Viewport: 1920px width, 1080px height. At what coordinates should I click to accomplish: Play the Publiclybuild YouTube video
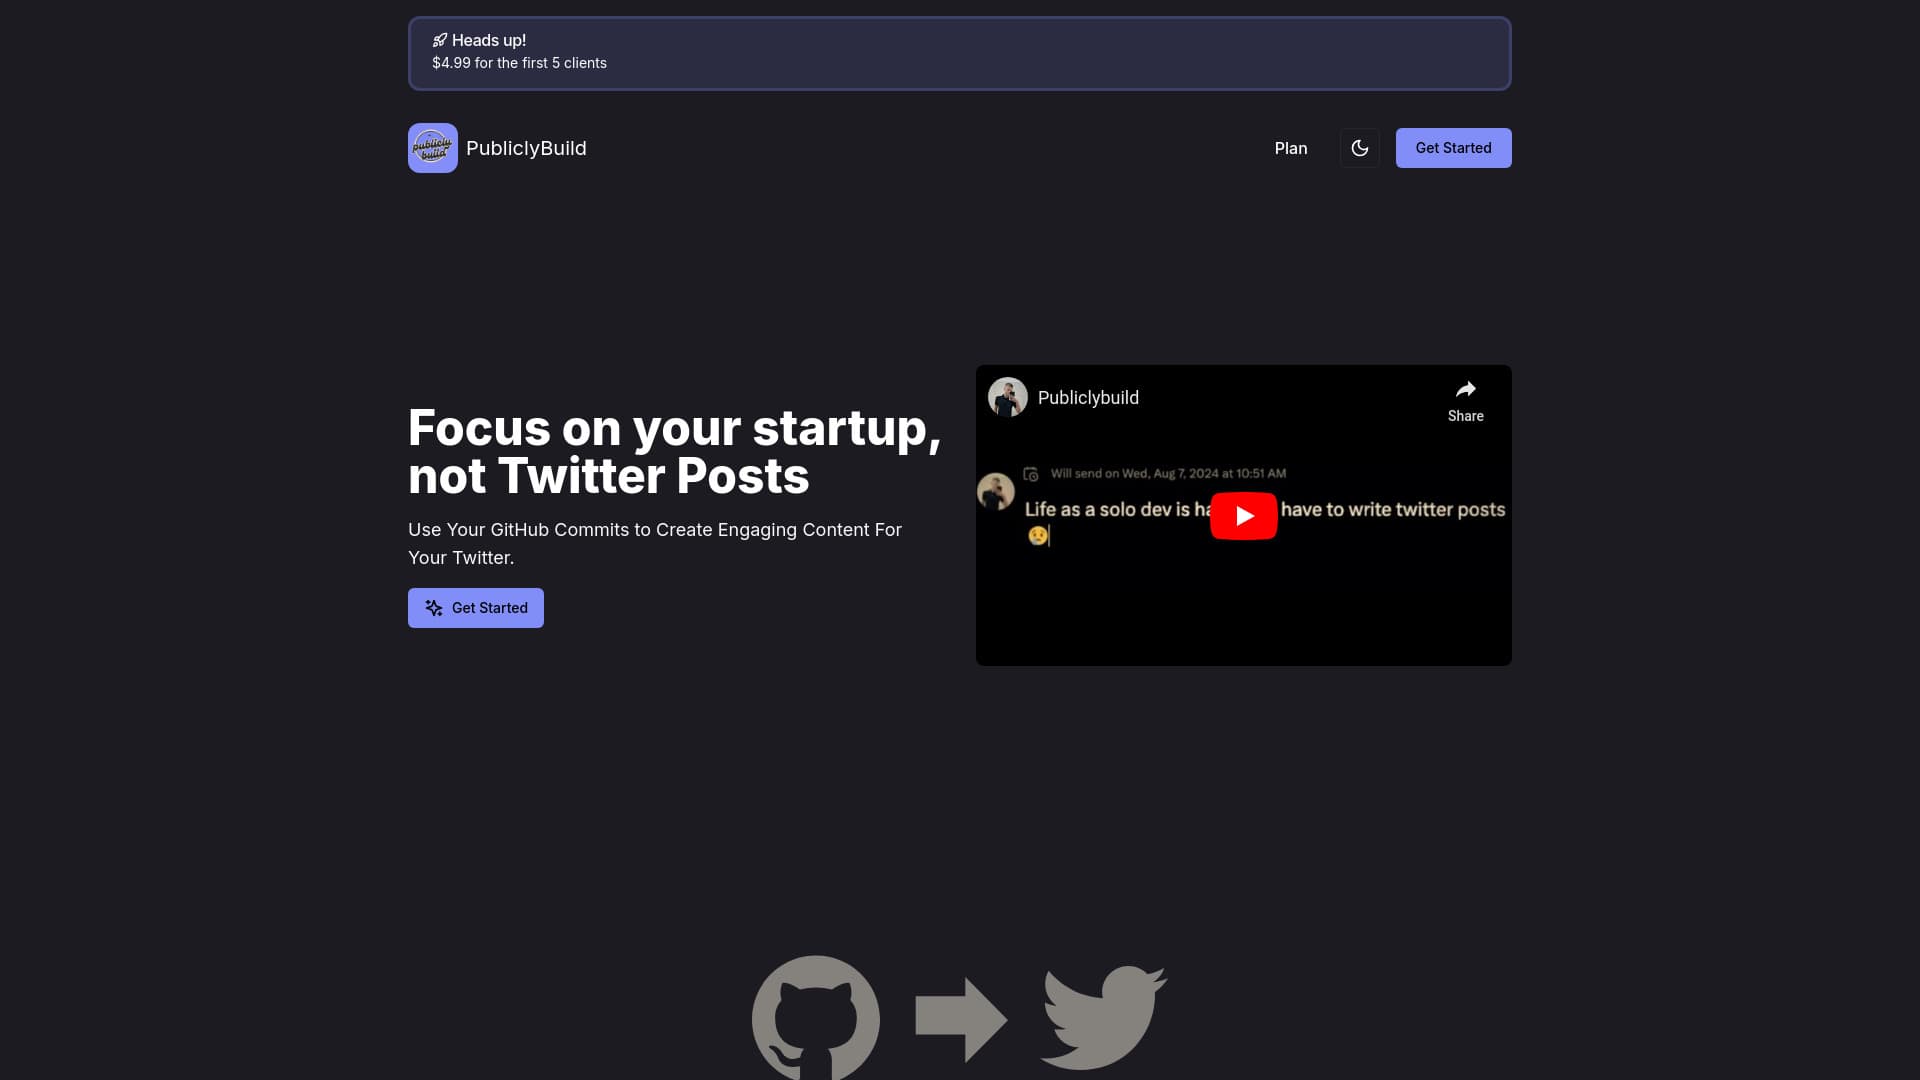click(1243, 515)
